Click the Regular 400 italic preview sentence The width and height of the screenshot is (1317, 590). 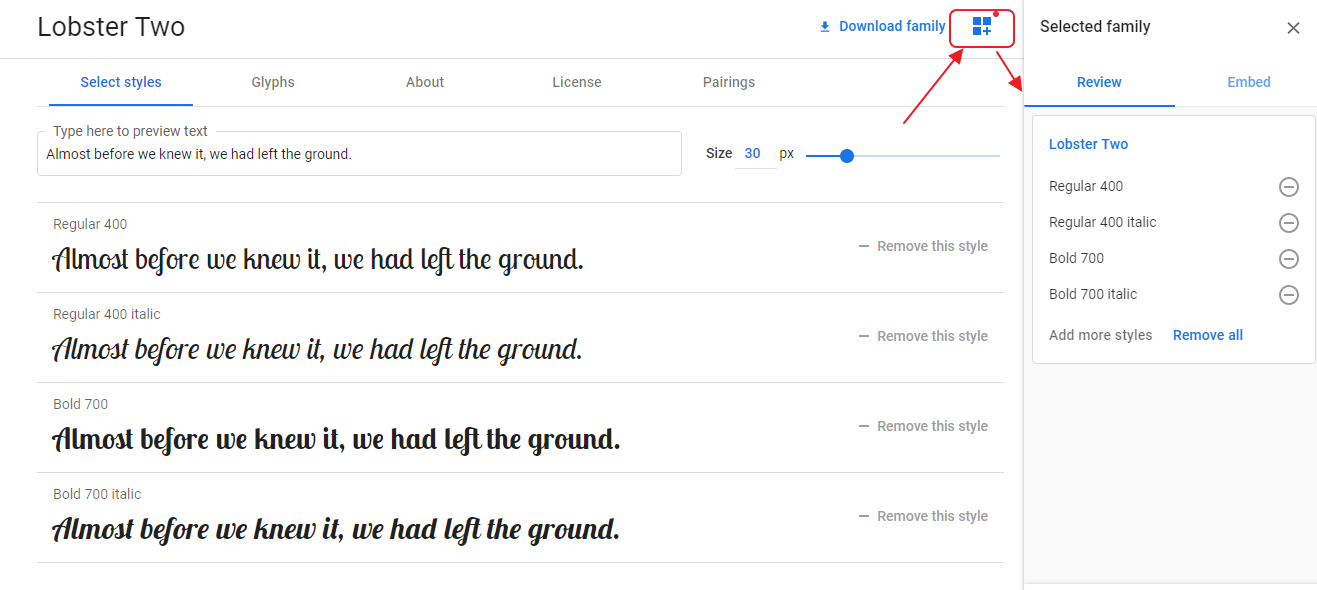pos(317,350)
